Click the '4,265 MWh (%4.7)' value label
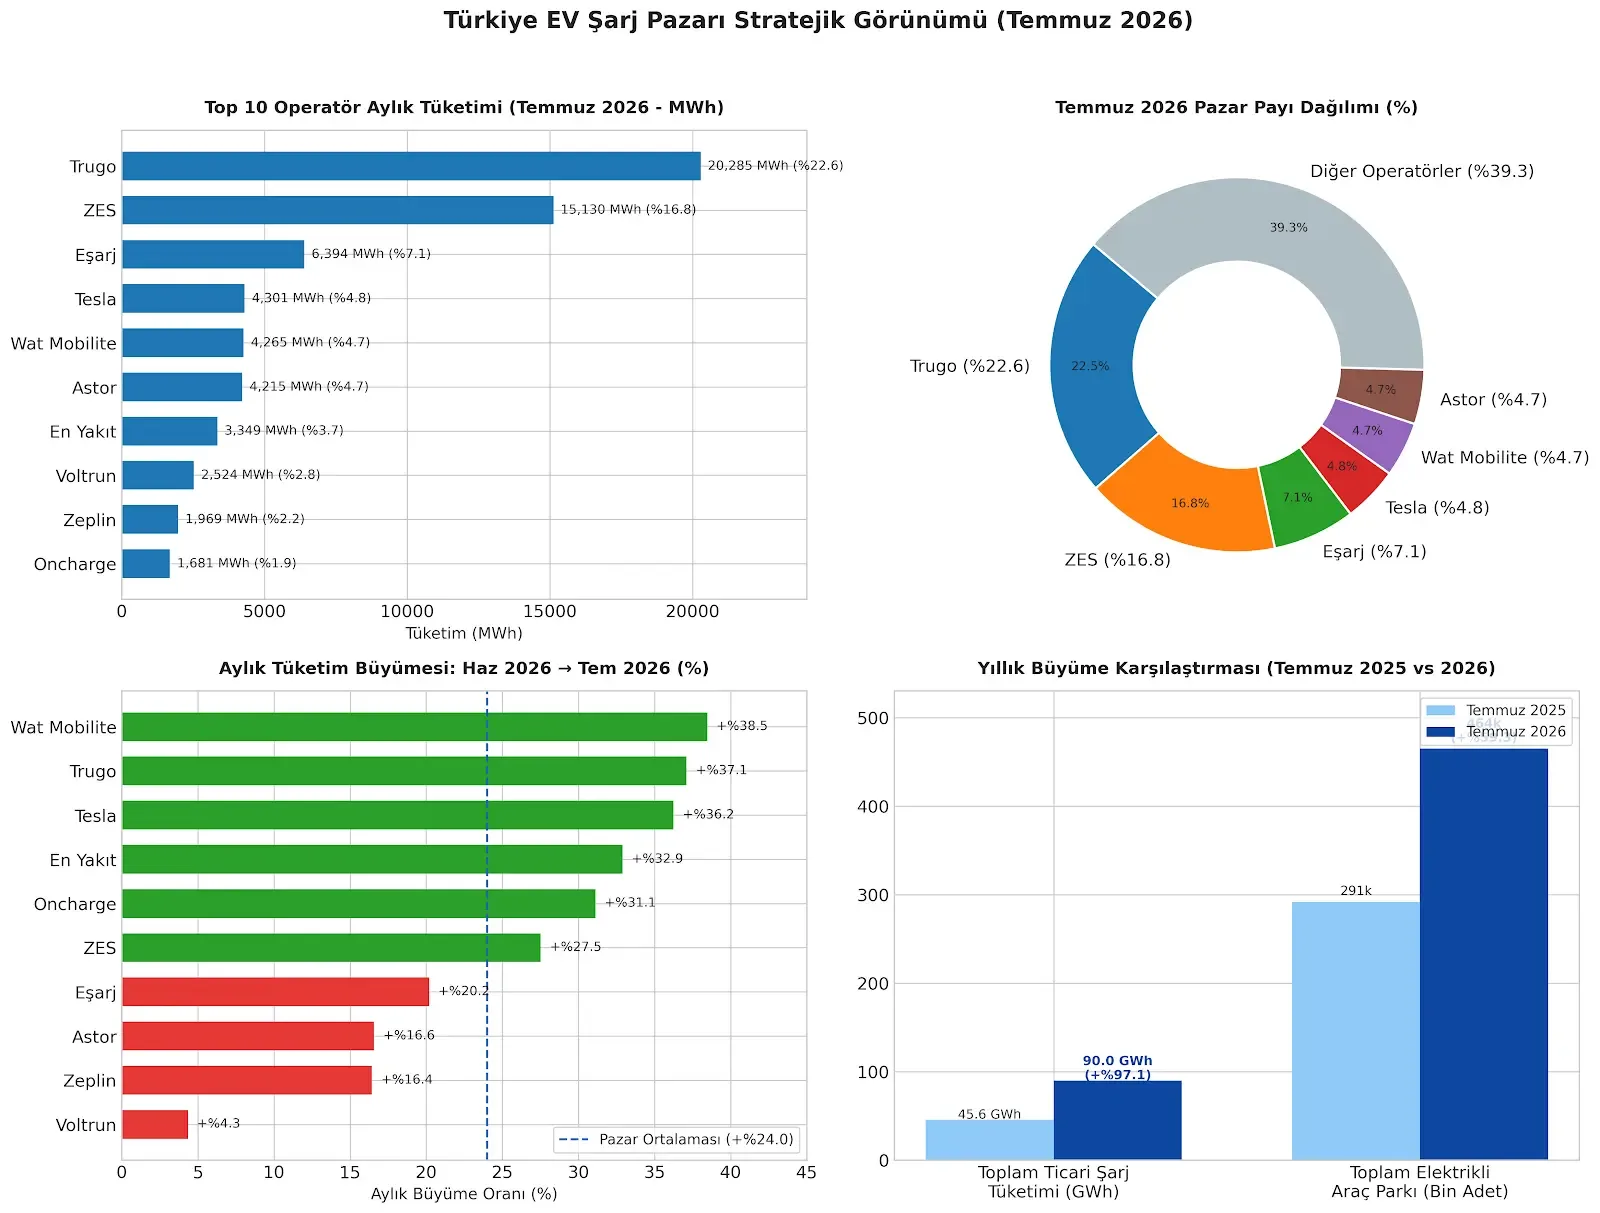Image resolution: width=1600 pixels, height=1213 pixels. (310, 342)
